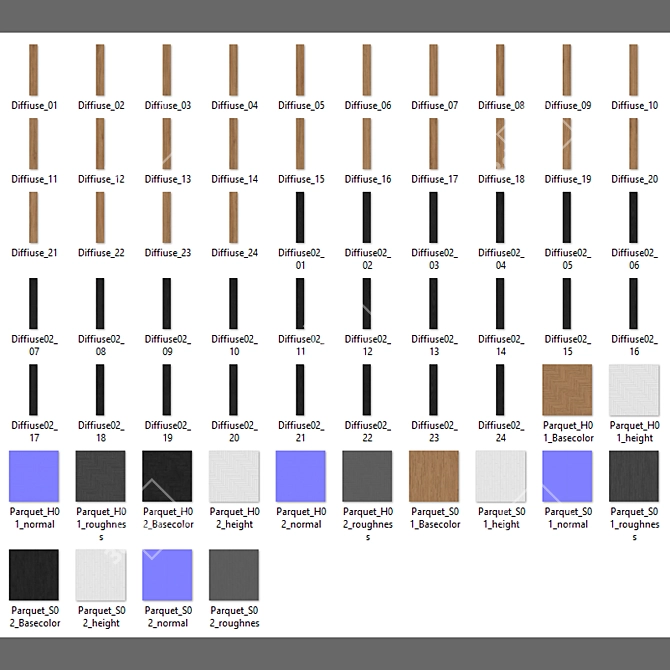Select the Diffiuse_24 texture file
This screenshot has width=670, height=670.
234,217
